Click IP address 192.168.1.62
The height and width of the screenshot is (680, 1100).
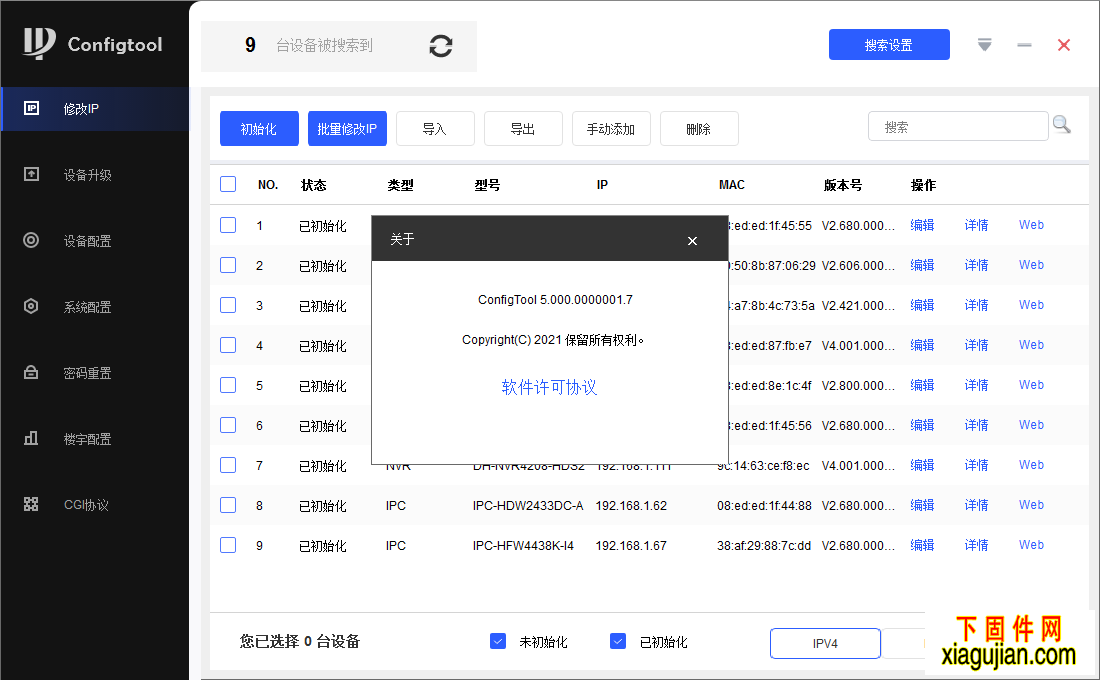point(631,505)
